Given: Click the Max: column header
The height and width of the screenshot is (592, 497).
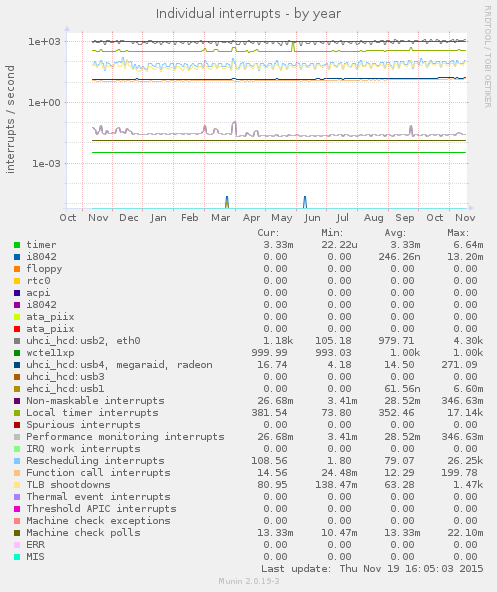Looking at the screenshot, I should (x=458, y=233).
